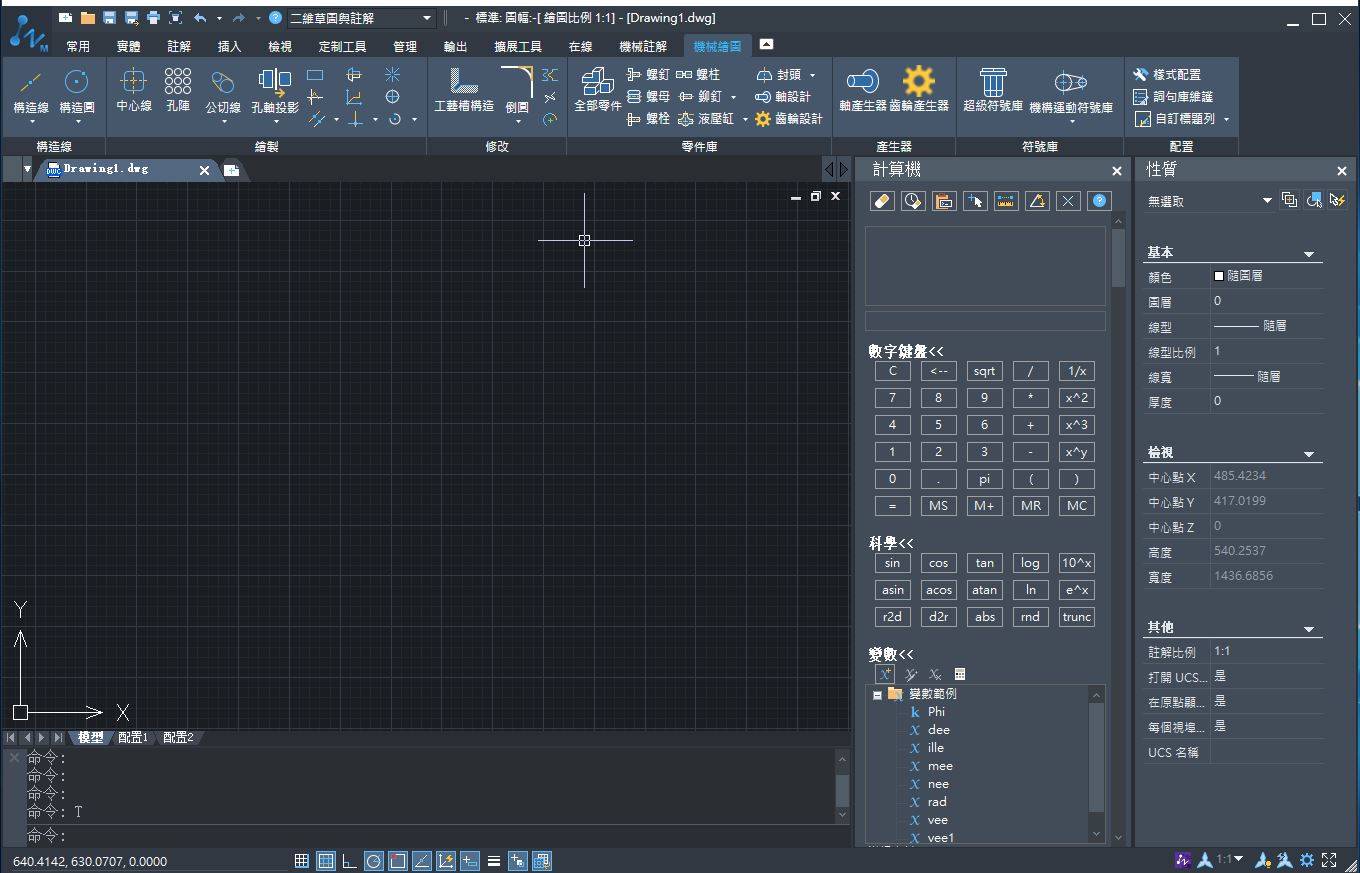1360x873 pixels.
Task: Open the 工藝槽構造 process groove tool
Action: (464, 90)
